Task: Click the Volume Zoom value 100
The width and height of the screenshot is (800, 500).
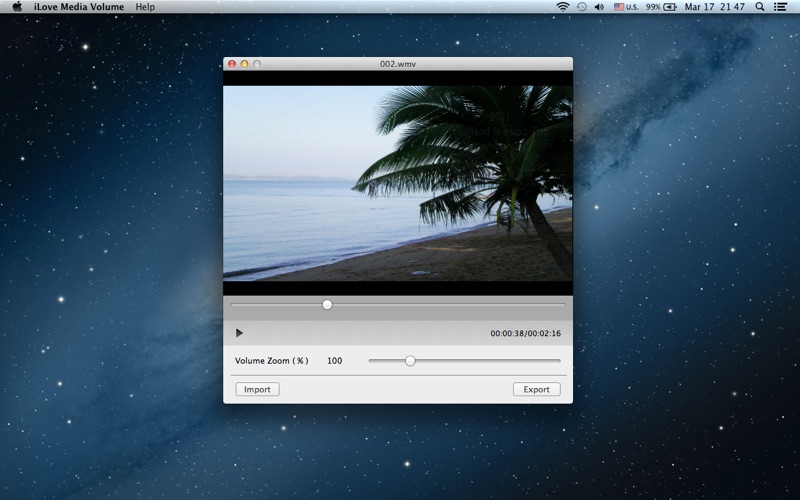Action: tap(334, 361)
